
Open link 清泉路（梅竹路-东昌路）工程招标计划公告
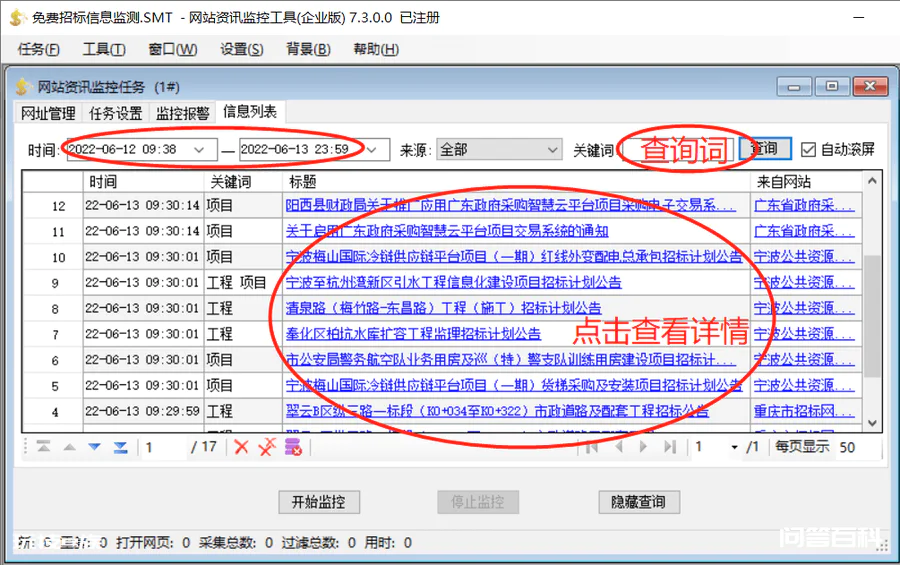(443, 308)
